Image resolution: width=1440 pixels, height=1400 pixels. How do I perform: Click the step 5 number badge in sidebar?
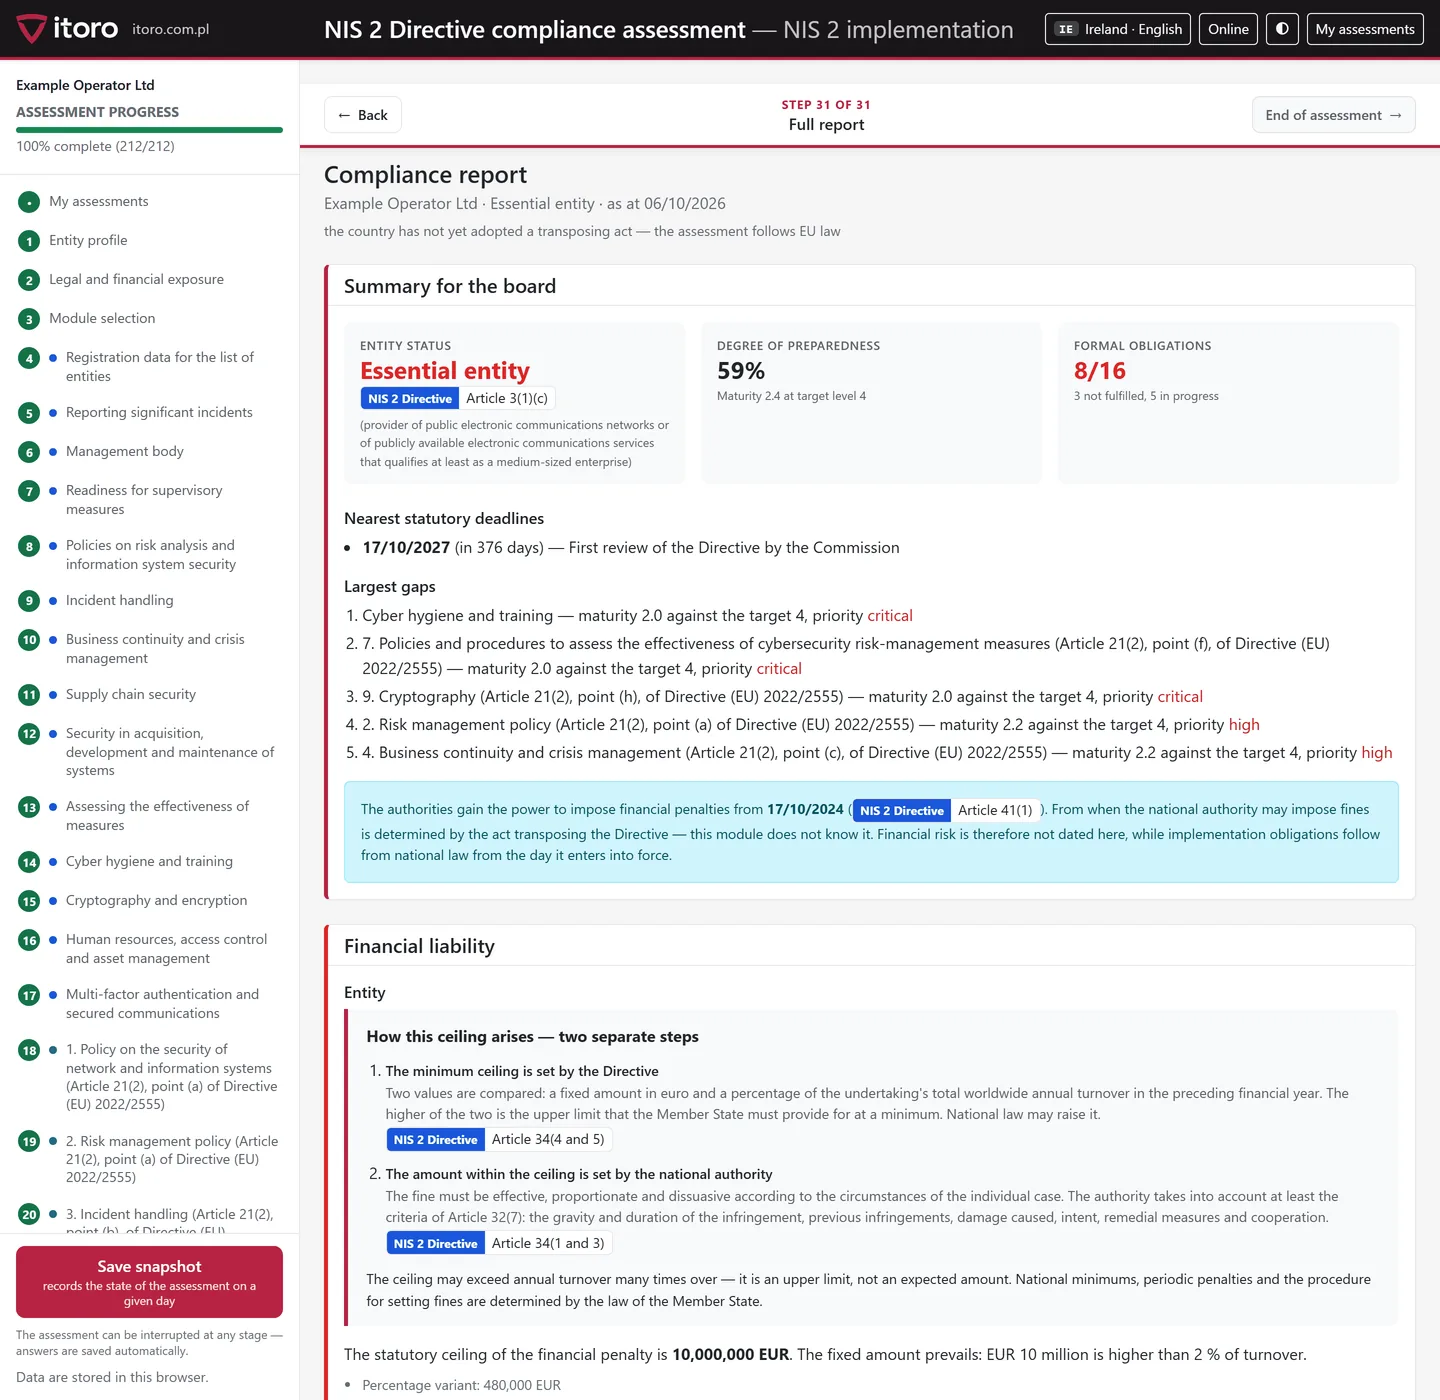[x=29, y=413]
